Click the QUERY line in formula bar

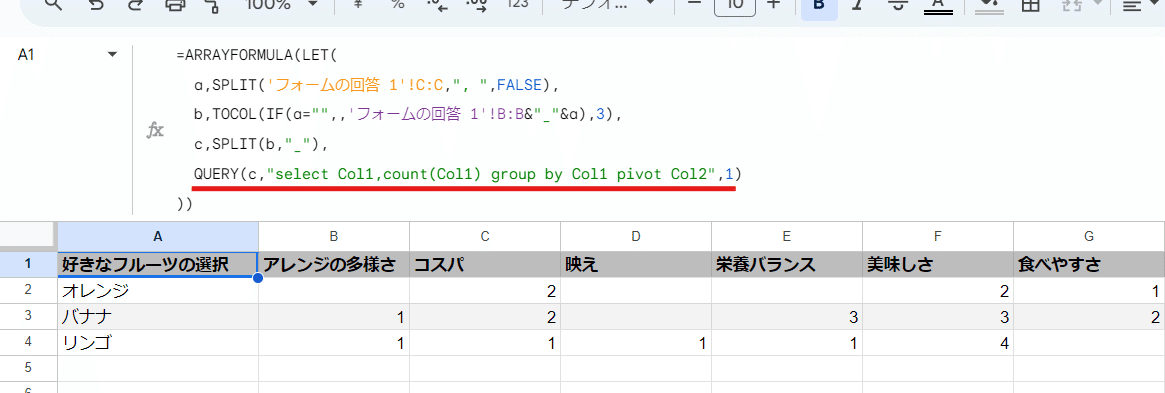point(467,174)
